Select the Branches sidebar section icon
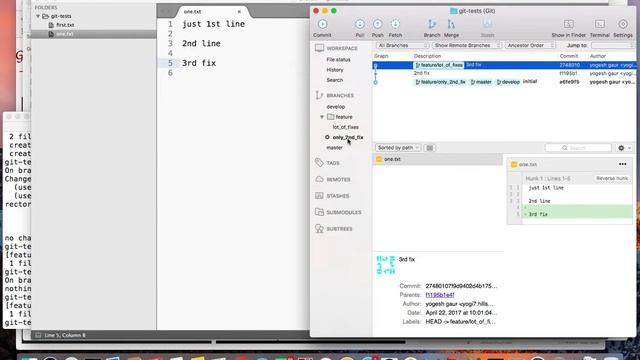Screen dimensions: 640x360 click(x=319, y=95)
